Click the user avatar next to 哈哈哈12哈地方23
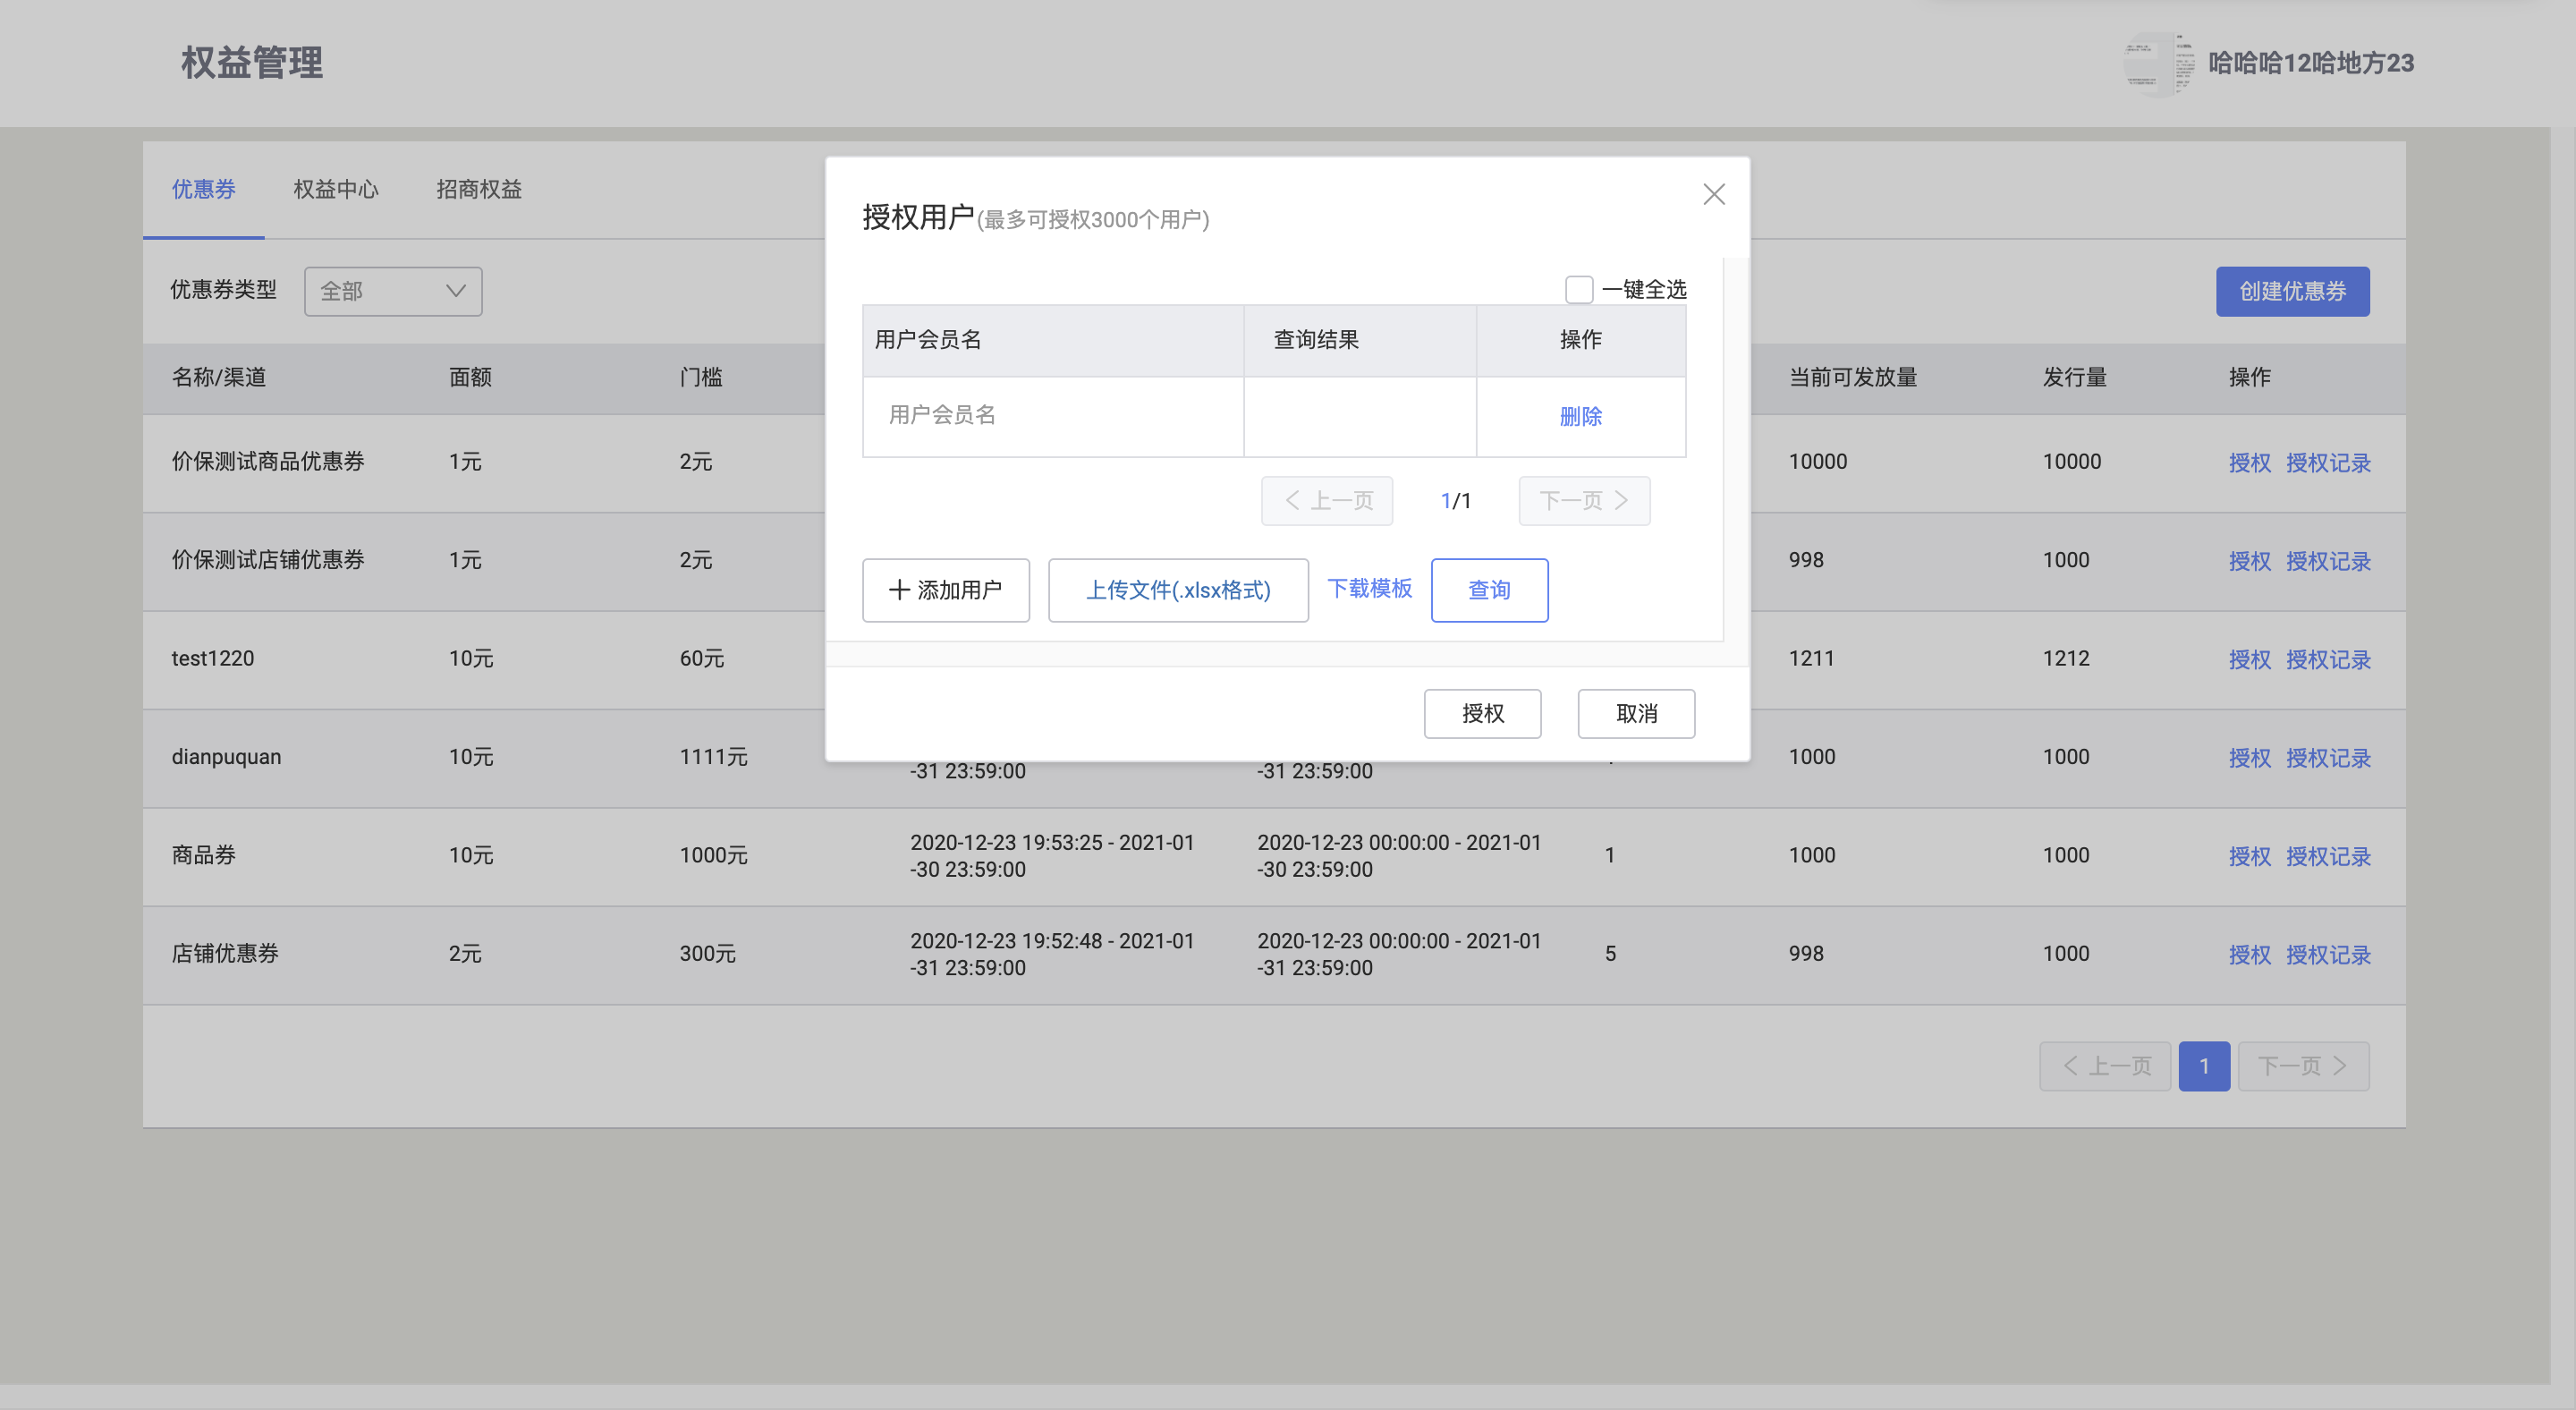 (2159, 63)
